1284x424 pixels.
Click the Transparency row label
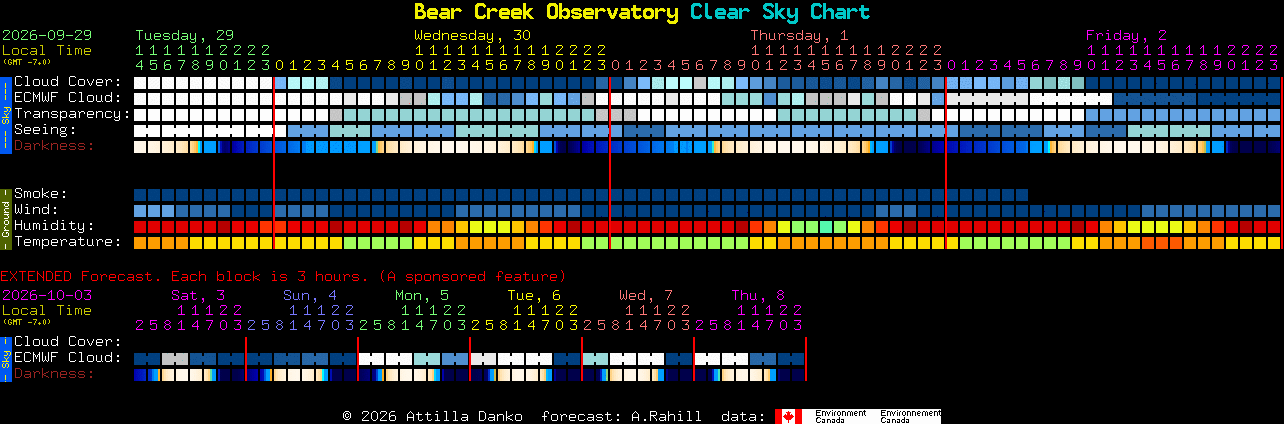(73, 114)
